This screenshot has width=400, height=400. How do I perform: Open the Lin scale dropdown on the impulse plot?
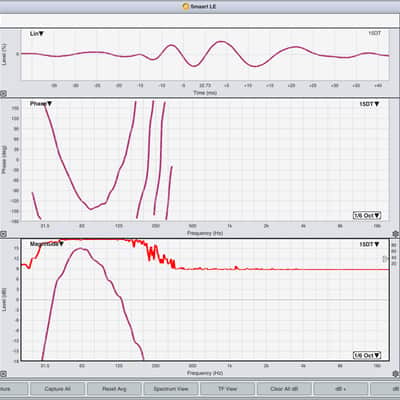[37, 34]
